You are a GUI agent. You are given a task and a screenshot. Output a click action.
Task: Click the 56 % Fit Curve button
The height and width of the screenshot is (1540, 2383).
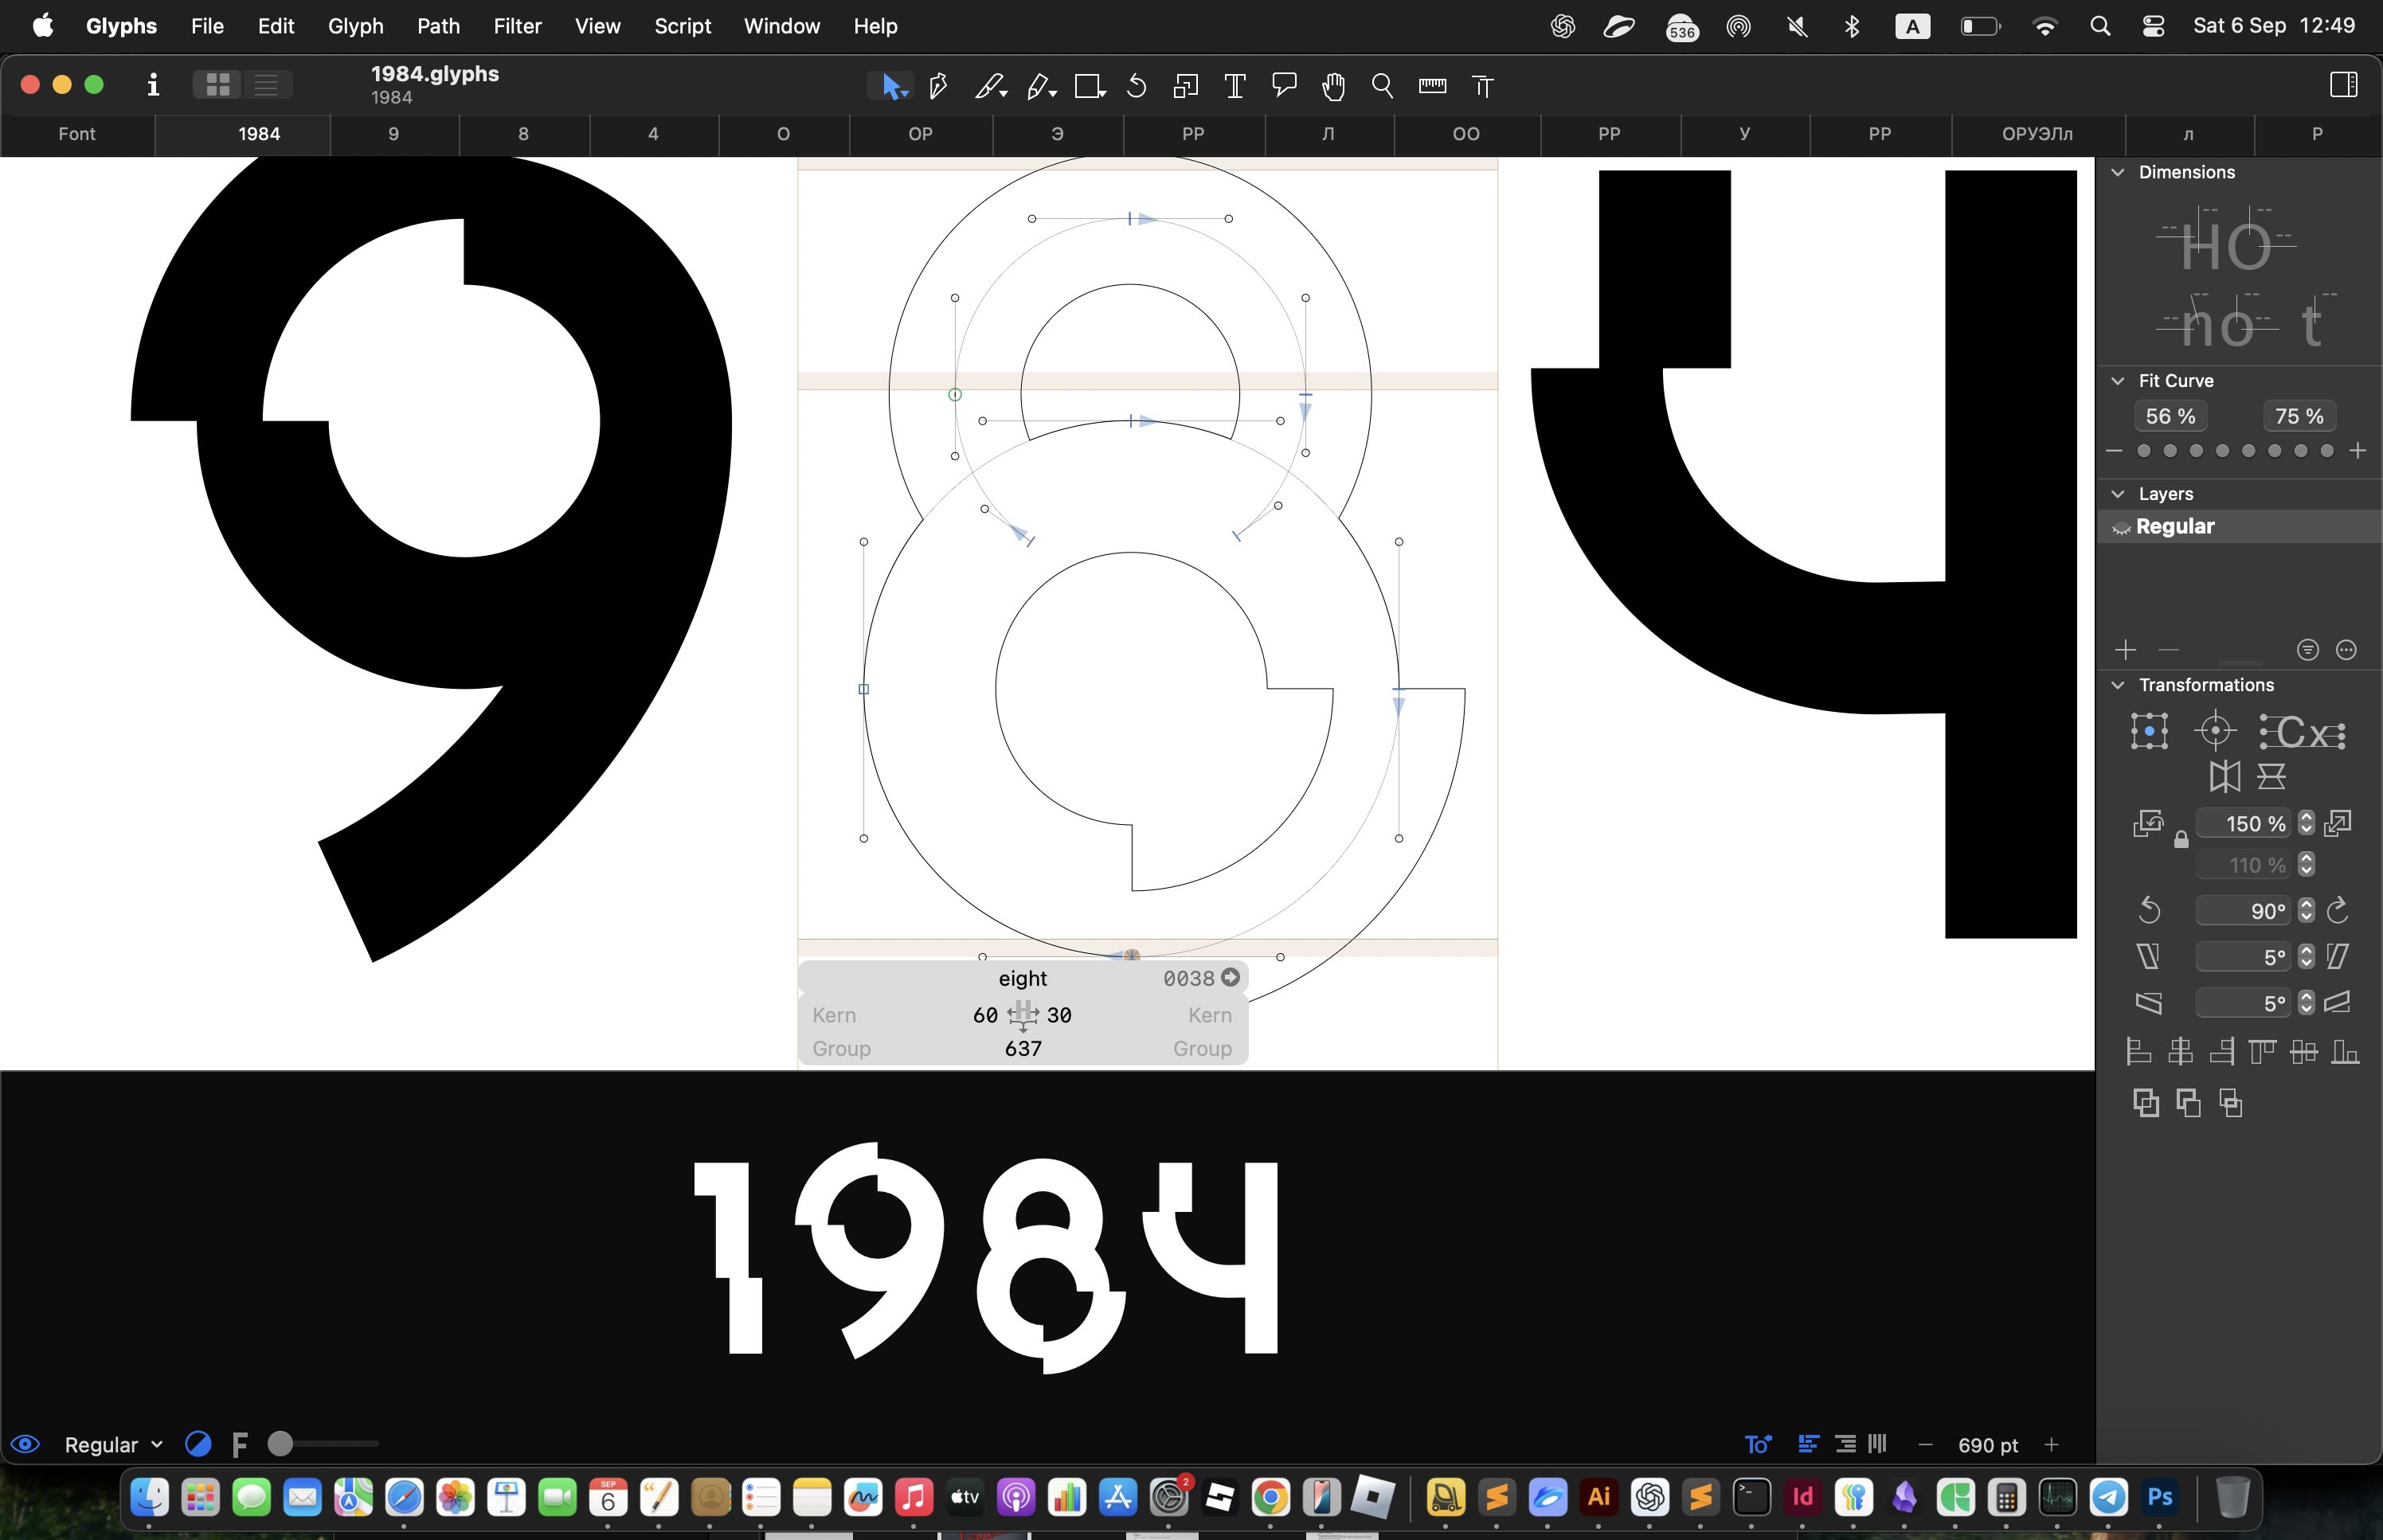click(x=2169, y=416)
